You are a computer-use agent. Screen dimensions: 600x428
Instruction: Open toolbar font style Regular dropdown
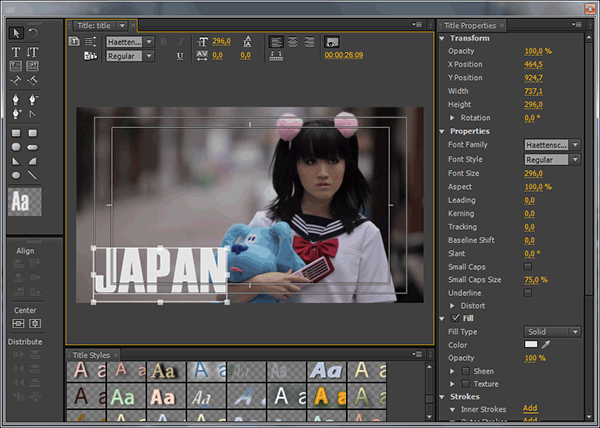(x=130, y=56)
